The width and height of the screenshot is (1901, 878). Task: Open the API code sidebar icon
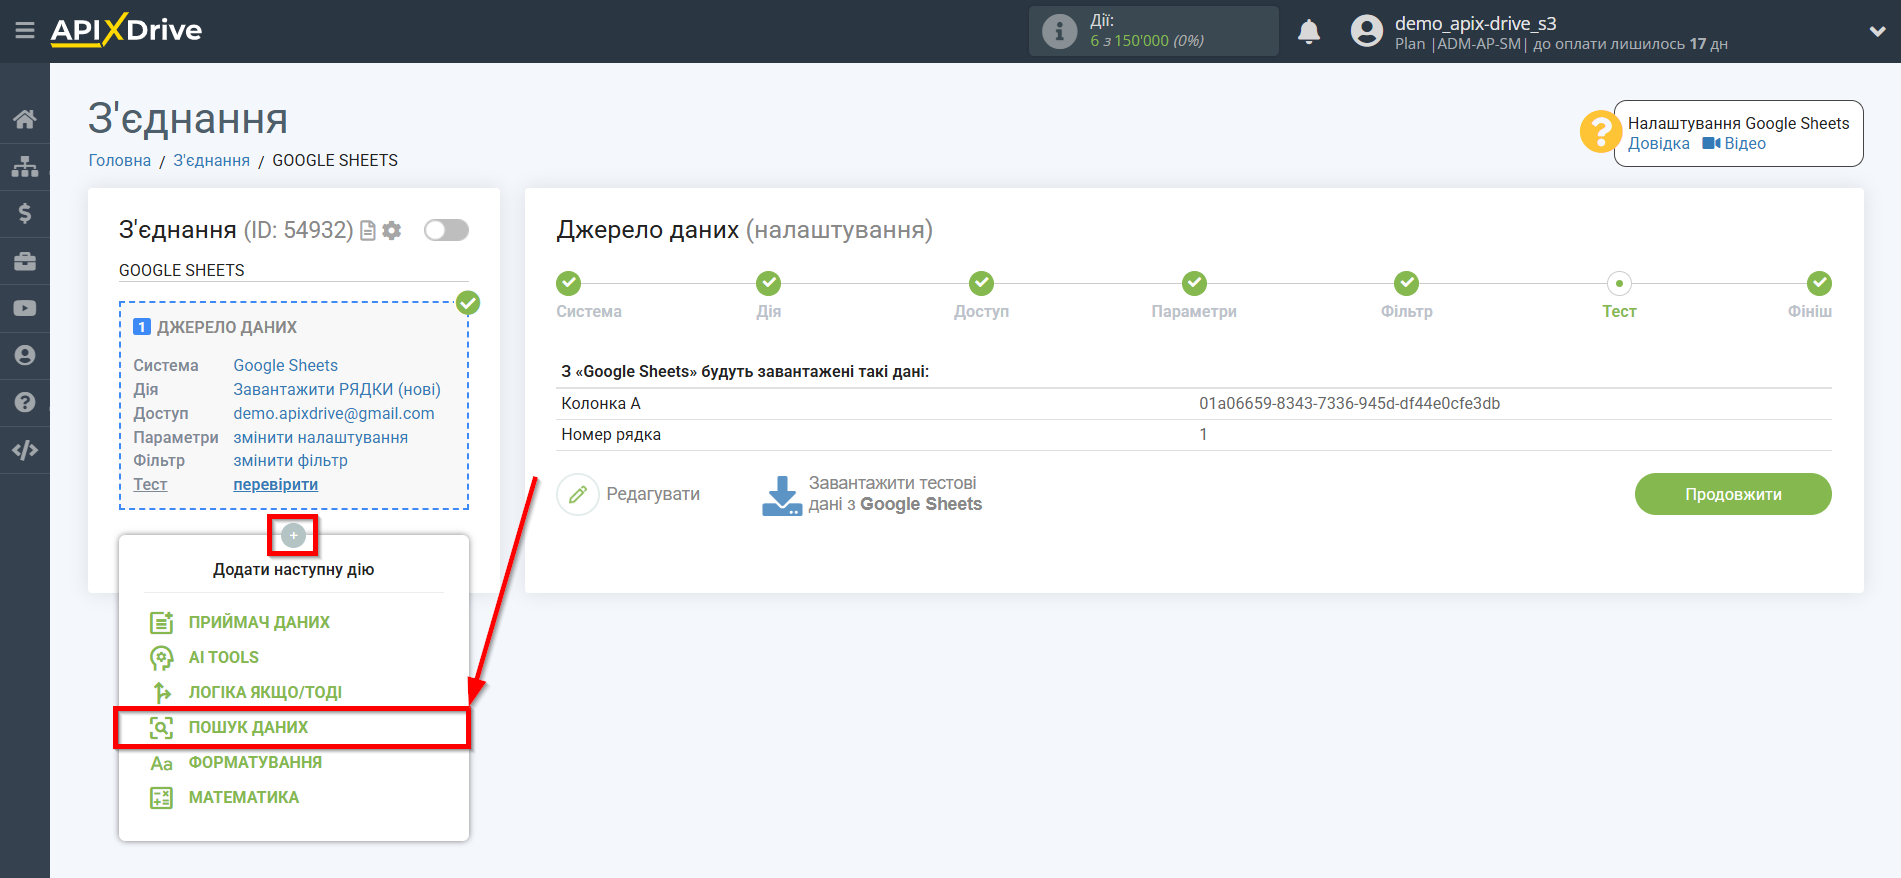[25, 450]
